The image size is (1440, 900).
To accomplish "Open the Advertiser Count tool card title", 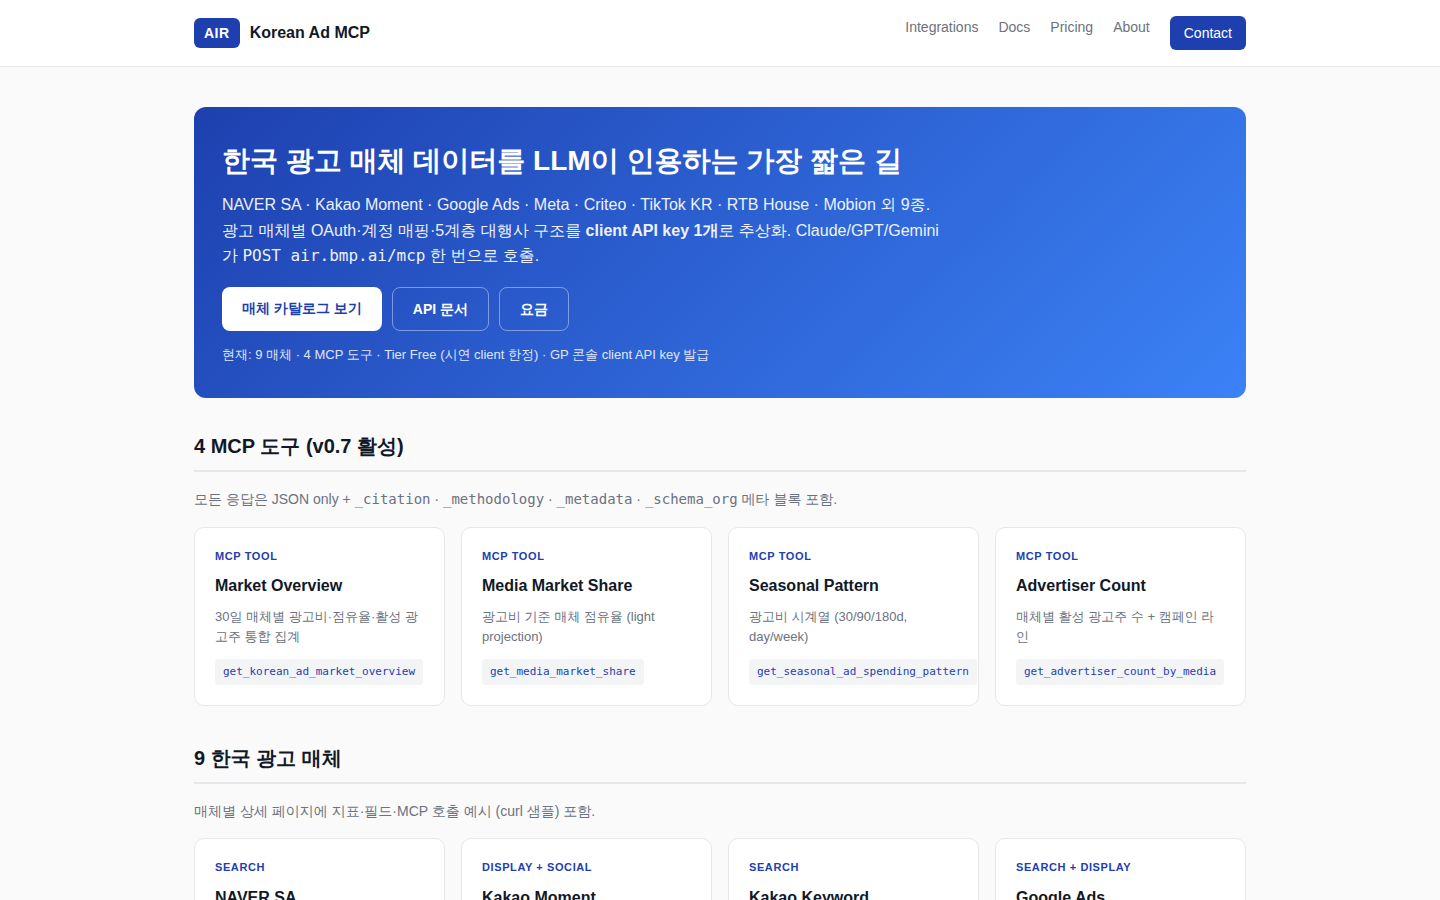I will [x=1081, y=586].
